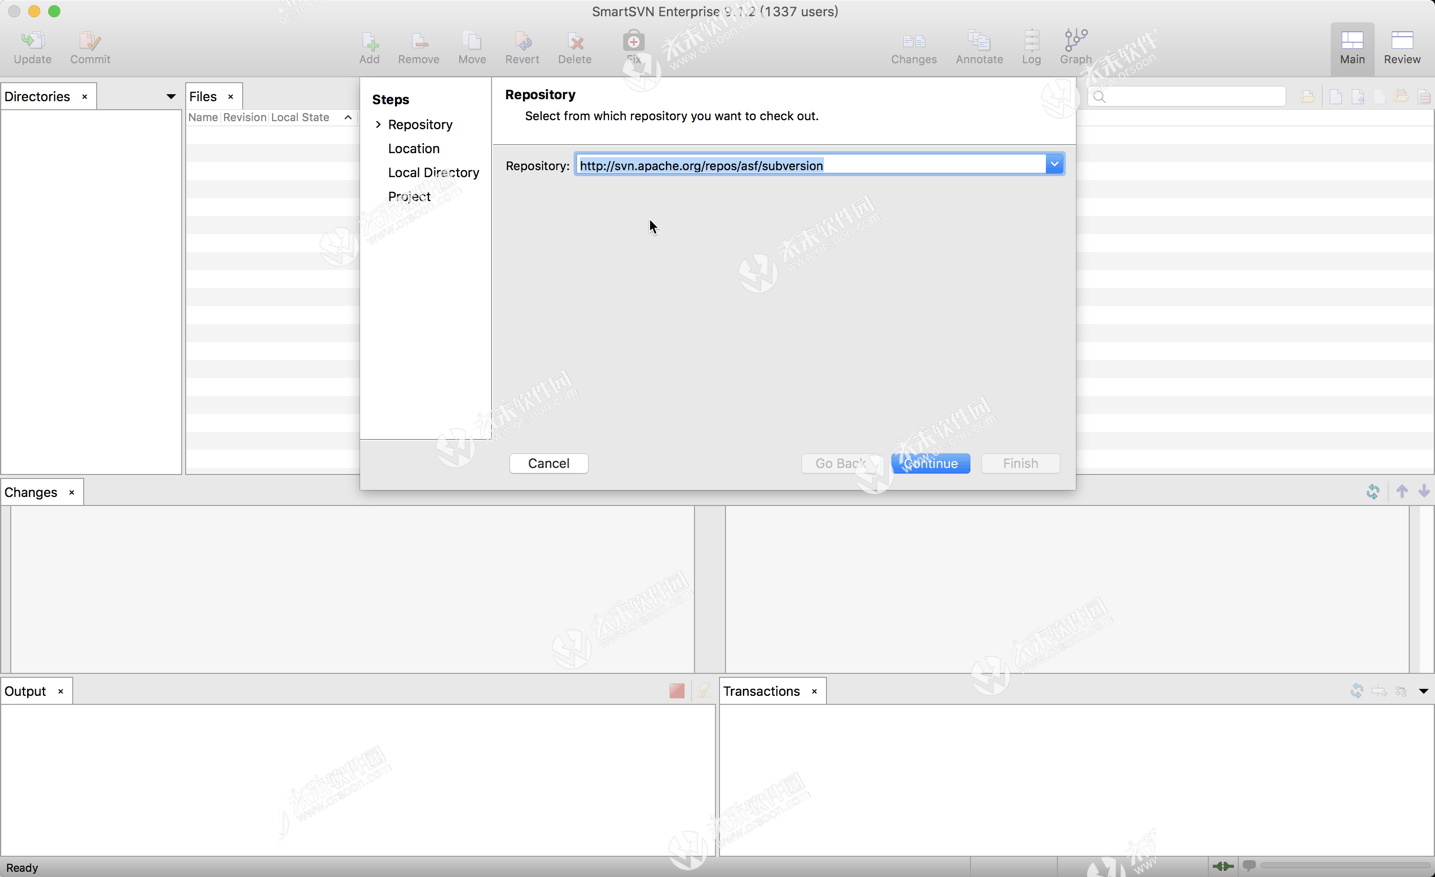Click the Go Back button
The width and height of the screenshot is (1435, 877).
pos(841,464)
